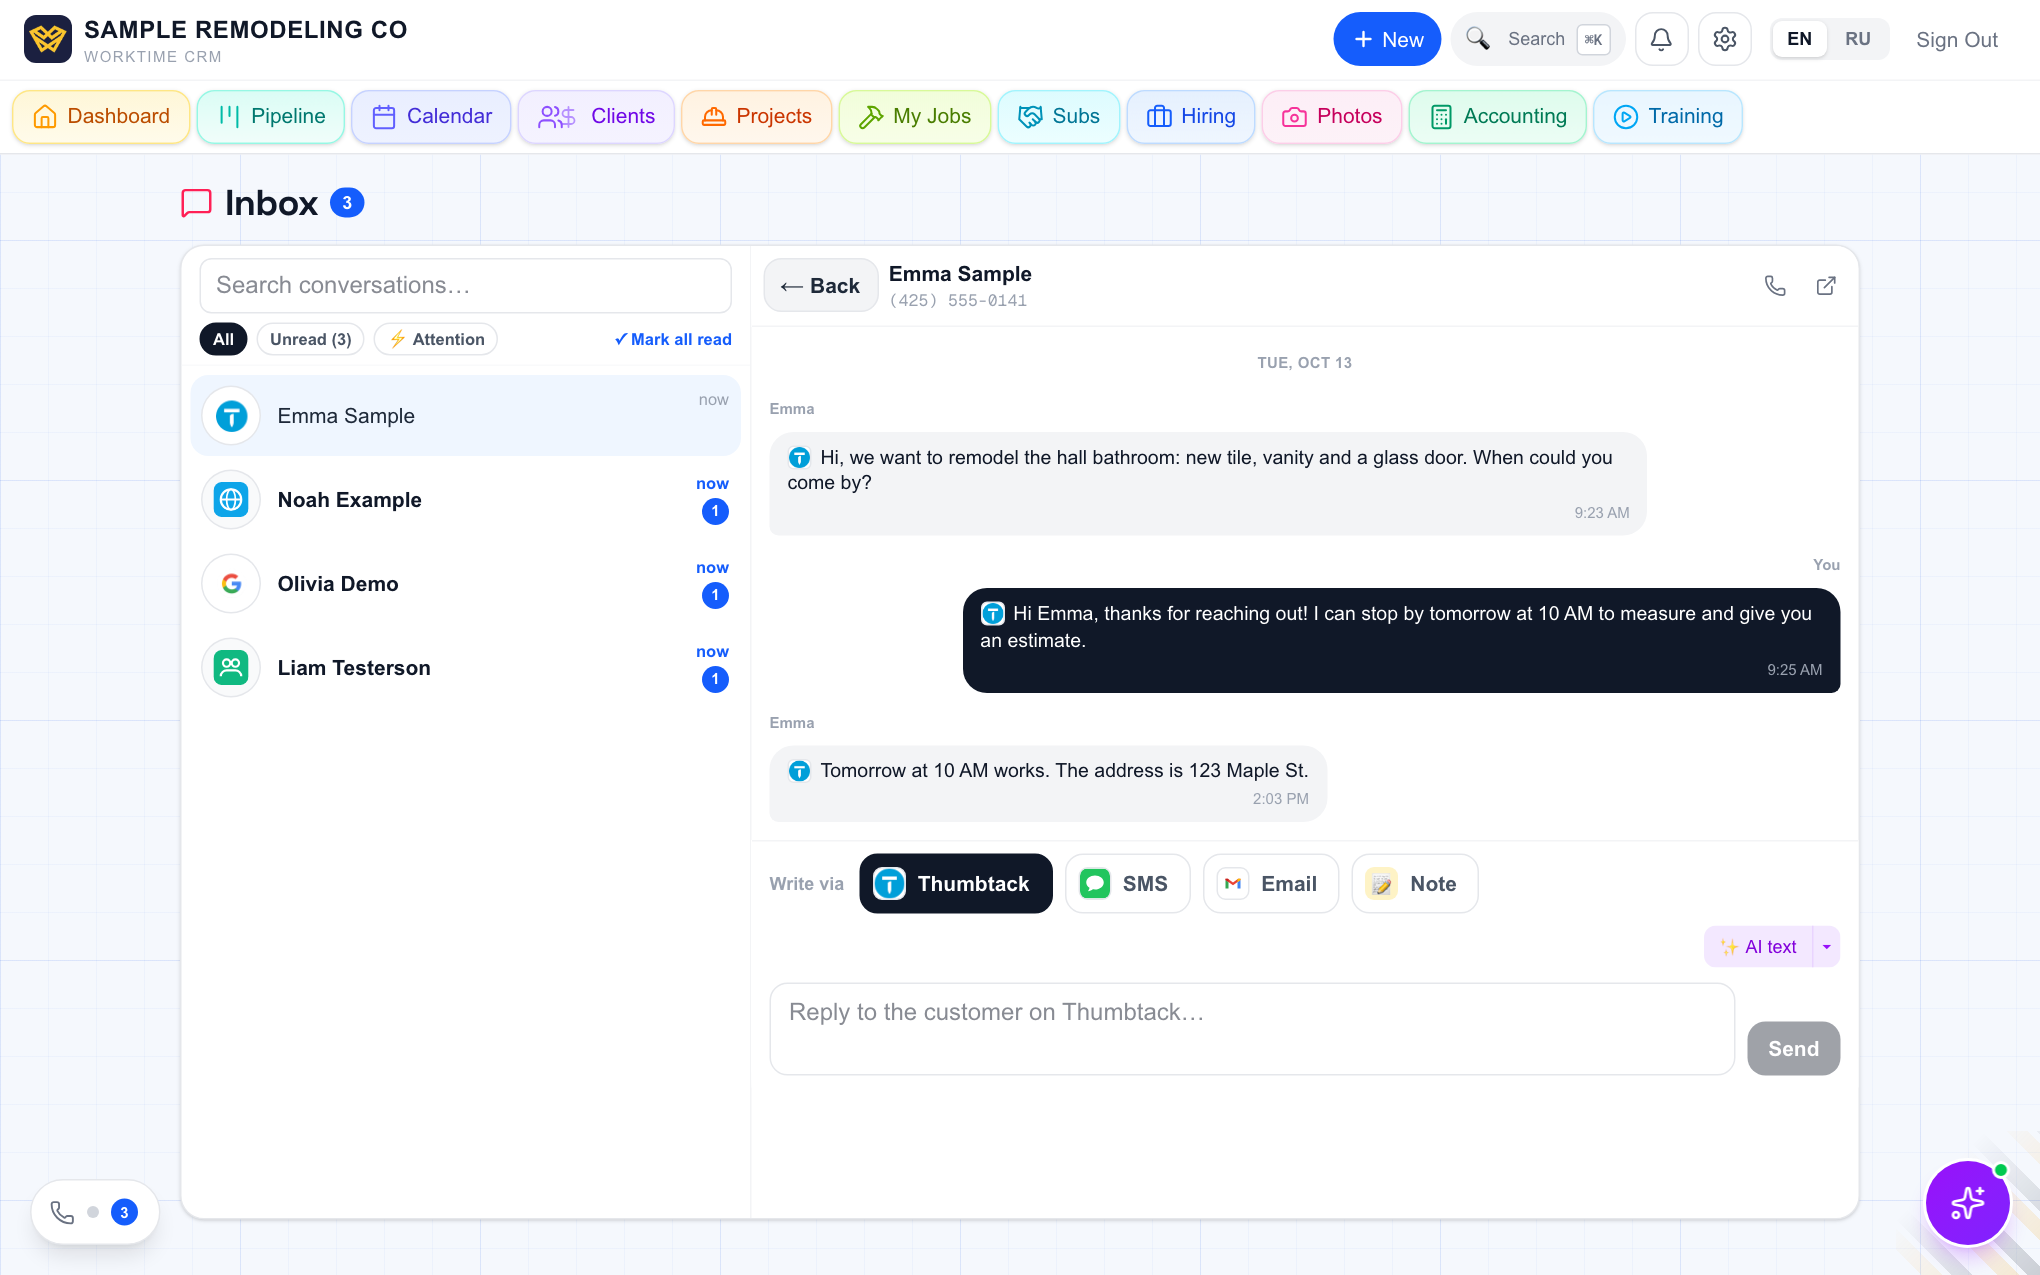The image size is (2040, 1275).
Task: Click the Thumbtack reply text box
Action: (1252, 1029)
